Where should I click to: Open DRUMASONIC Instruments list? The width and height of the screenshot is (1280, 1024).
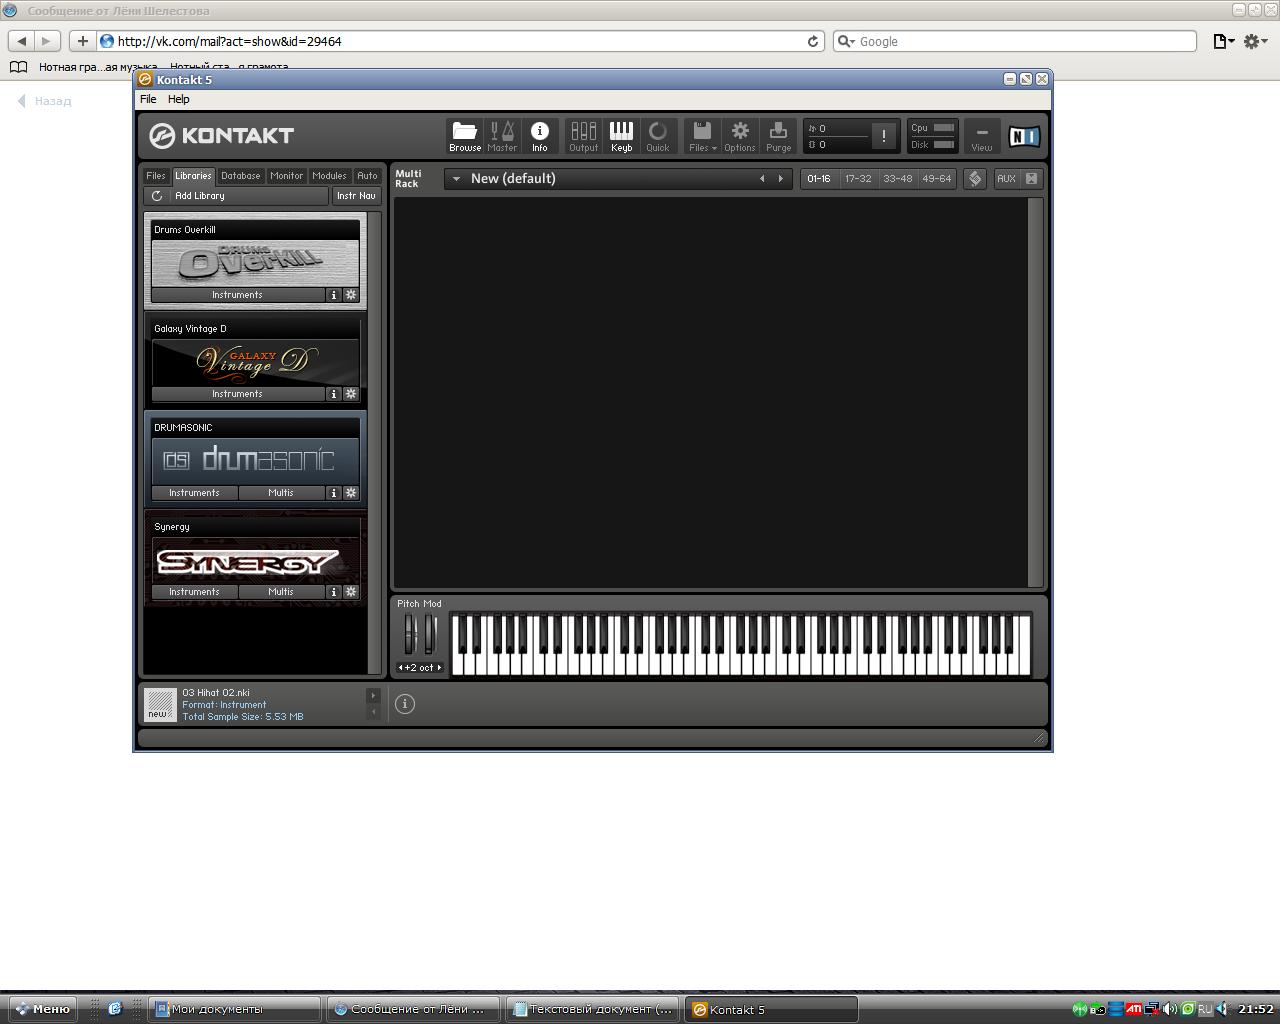(194, 493)
